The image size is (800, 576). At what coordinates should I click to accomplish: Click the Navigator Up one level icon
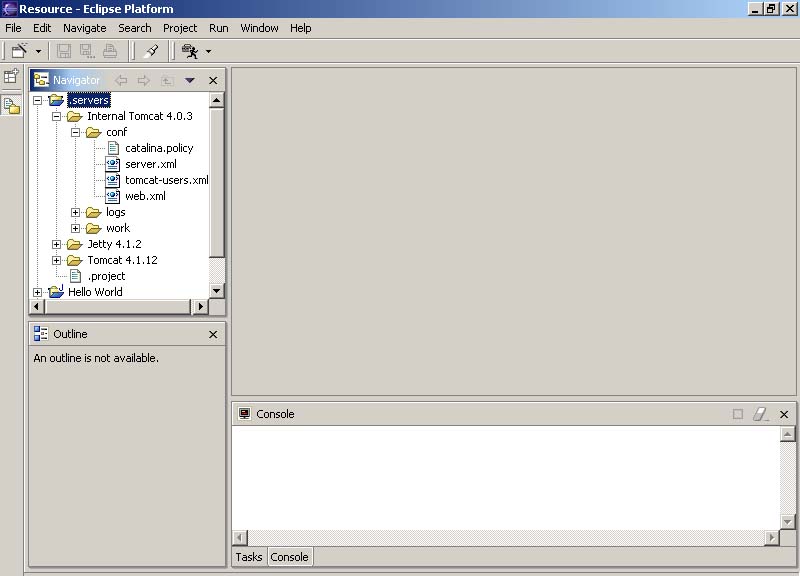tap(167, 80)
